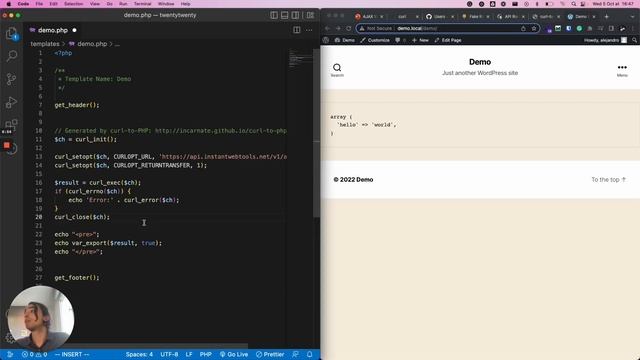The image size is (640, 360).
Task: Click the editor vertical scrollbar
Action: (x=316, y=133)
